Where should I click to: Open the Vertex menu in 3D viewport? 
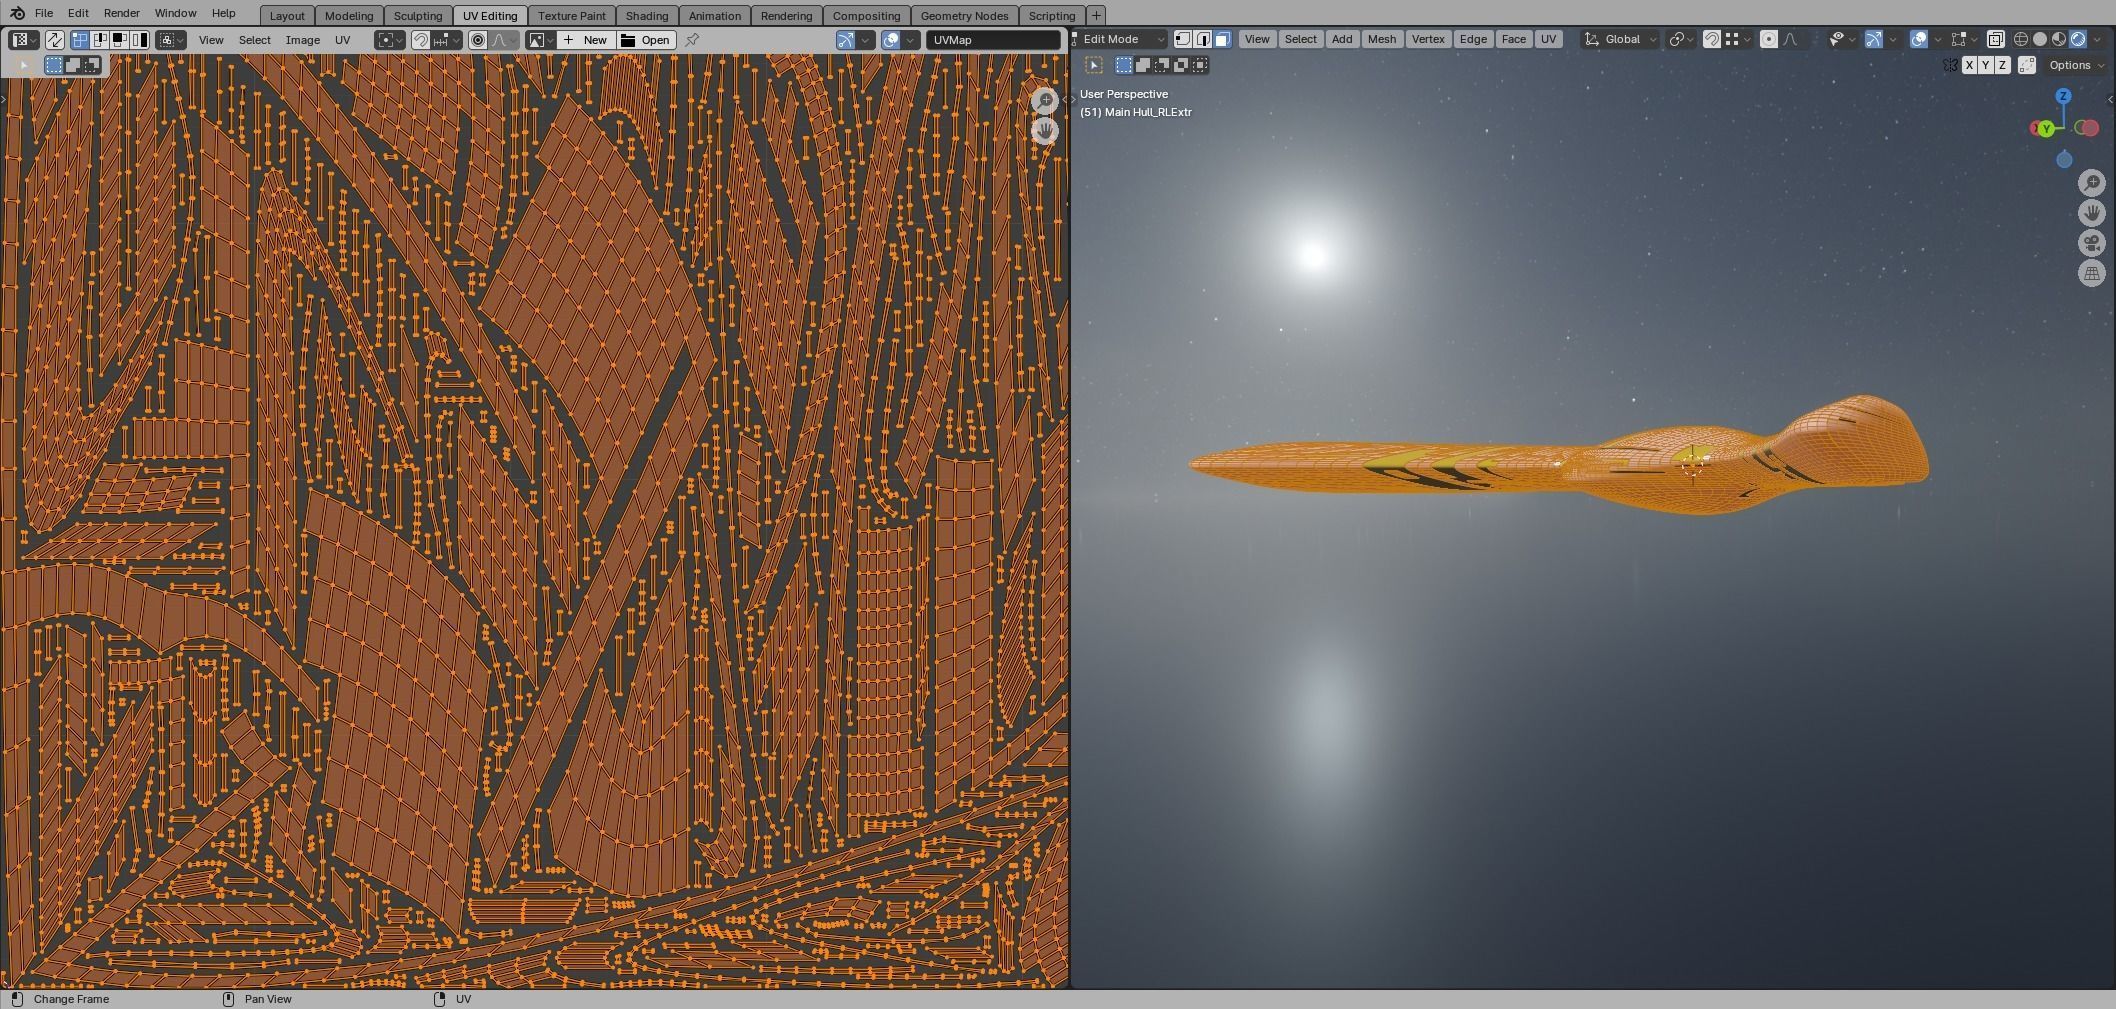[x=1428, y=39]
